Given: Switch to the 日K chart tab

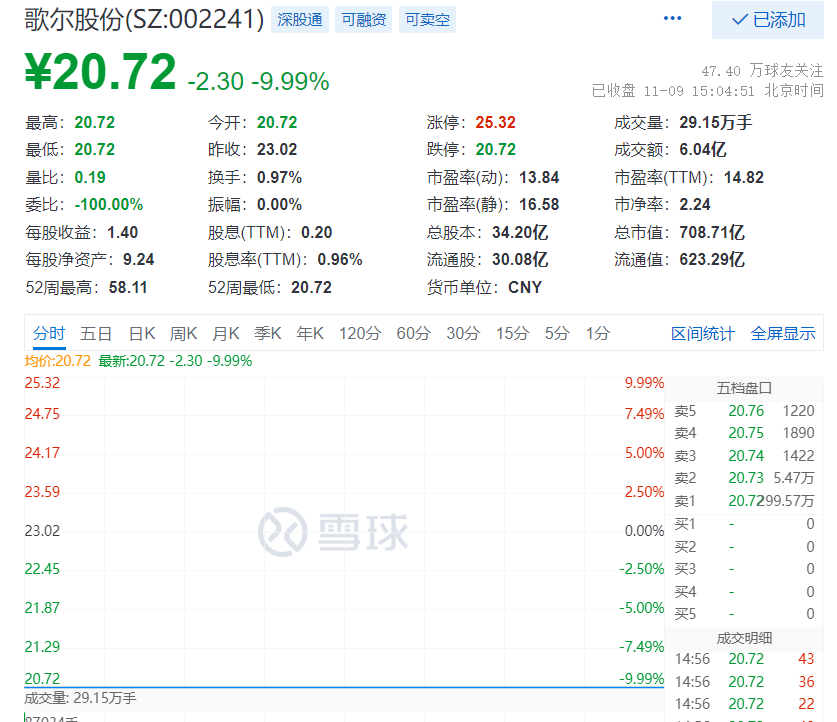Looking at the screenshot, I should [142, 334].
